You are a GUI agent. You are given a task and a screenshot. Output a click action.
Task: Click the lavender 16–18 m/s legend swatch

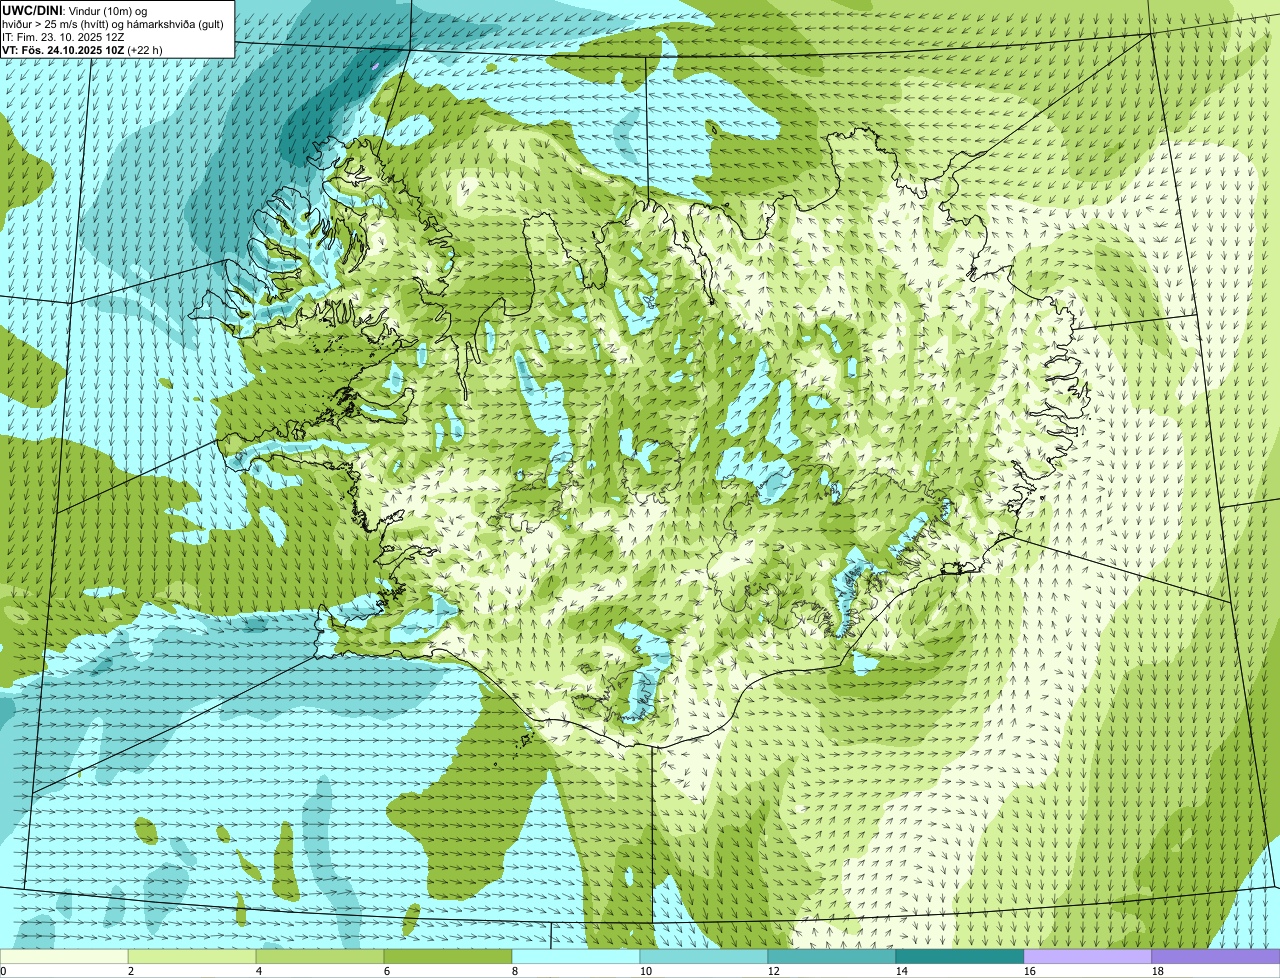click(1088, 956)
